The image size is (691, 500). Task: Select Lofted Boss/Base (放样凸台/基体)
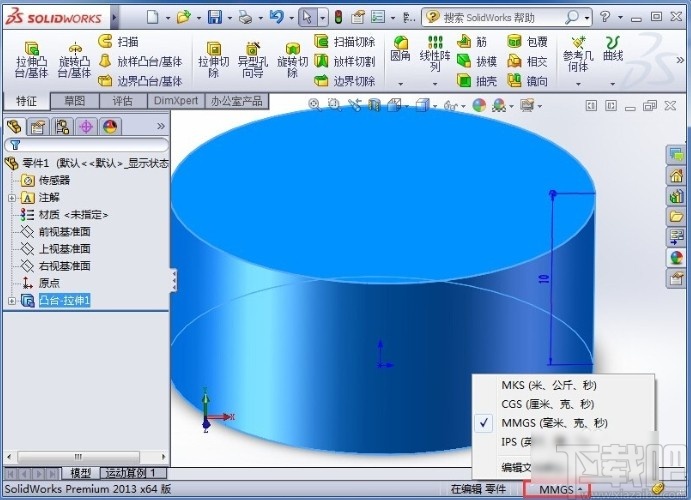pyautogui.click(x=140, y=61)
